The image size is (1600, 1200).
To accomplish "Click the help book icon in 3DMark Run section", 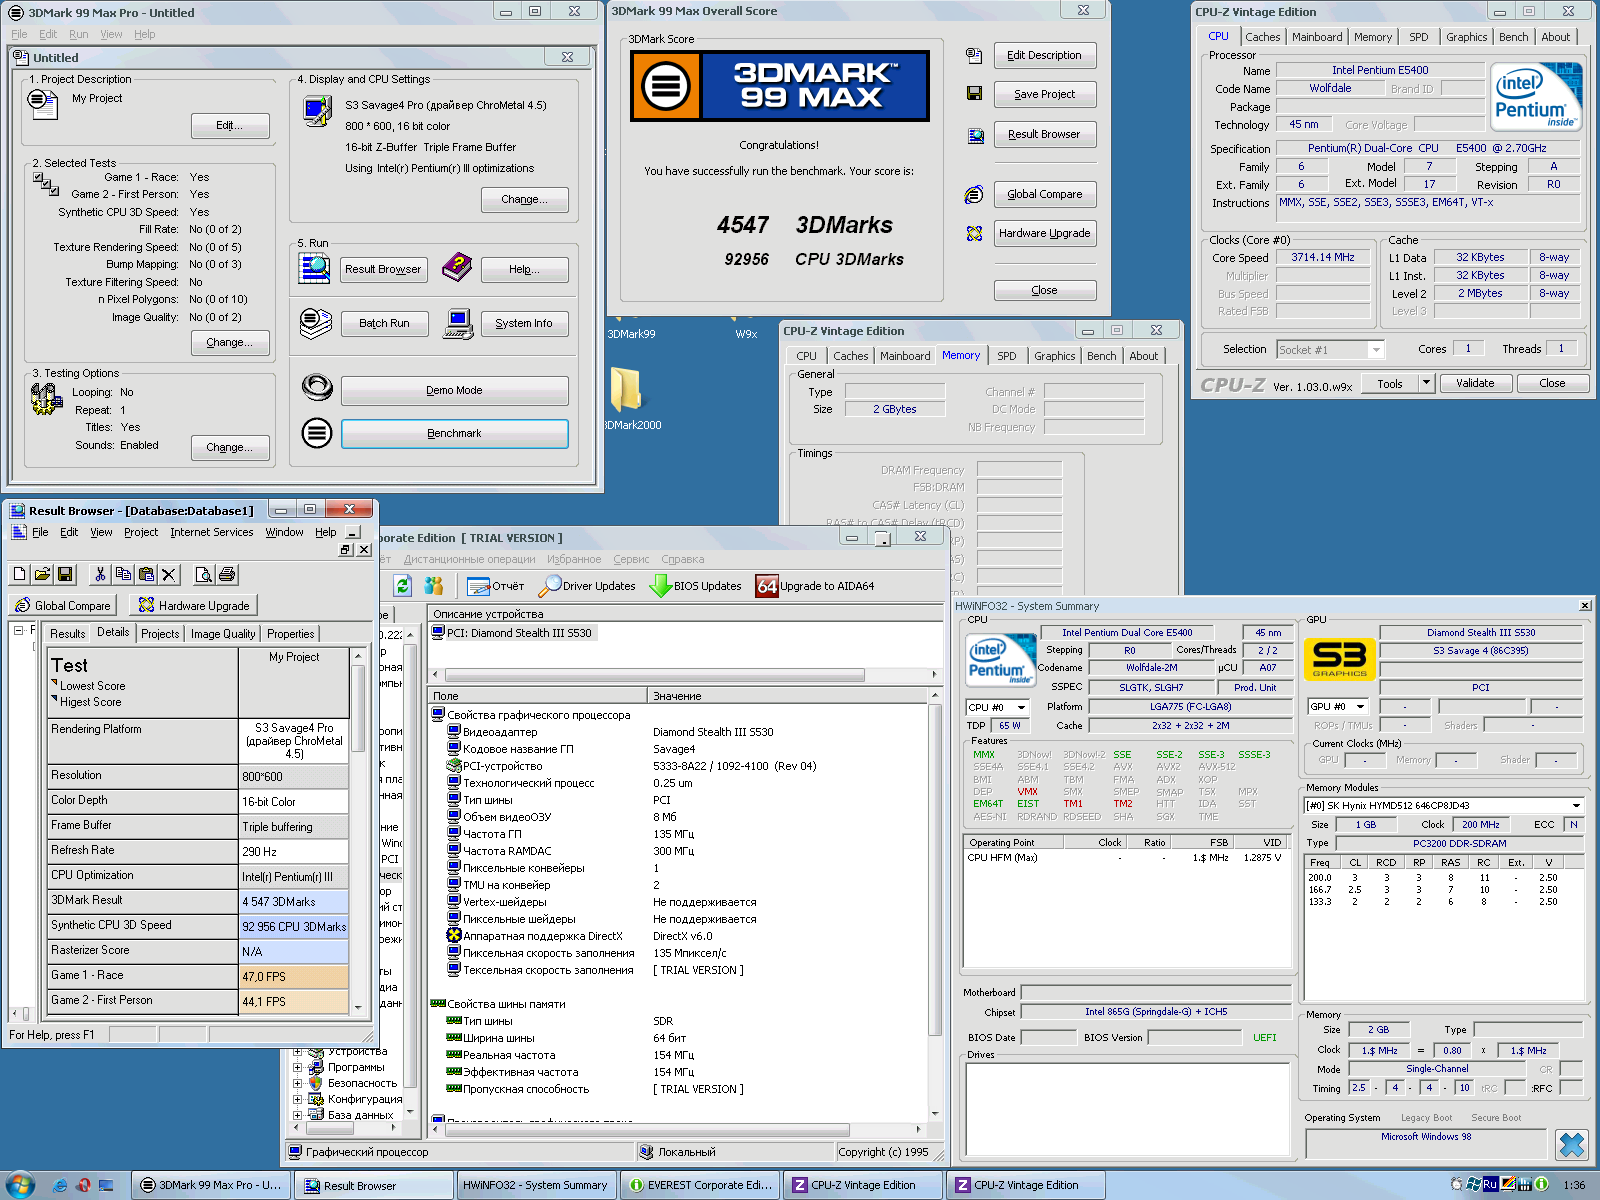I will (457, 267).
